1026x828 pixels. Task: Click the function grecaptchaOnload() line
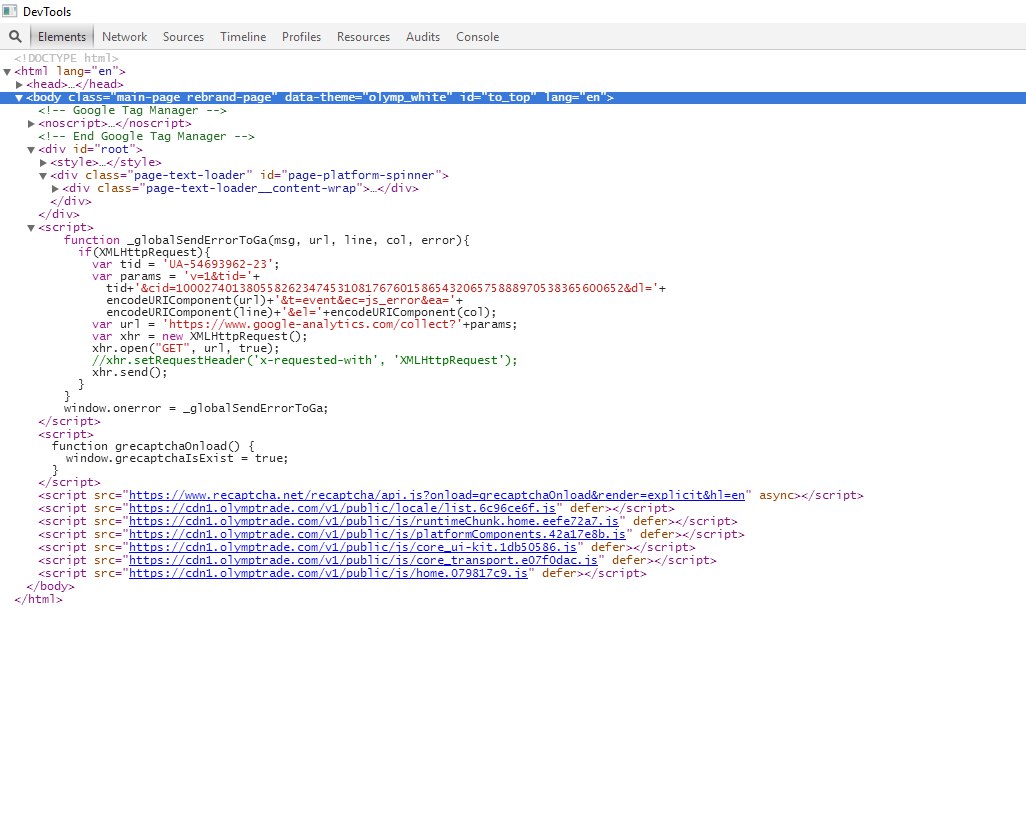tap(153, 446)
